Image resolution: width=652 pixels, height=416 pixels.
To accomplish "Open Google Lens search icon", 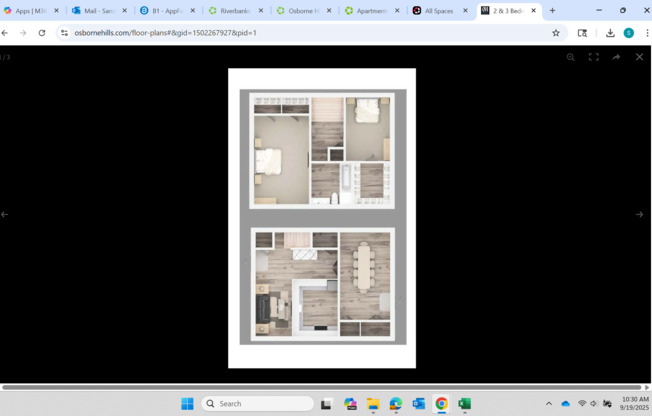I will click(582, 33).
